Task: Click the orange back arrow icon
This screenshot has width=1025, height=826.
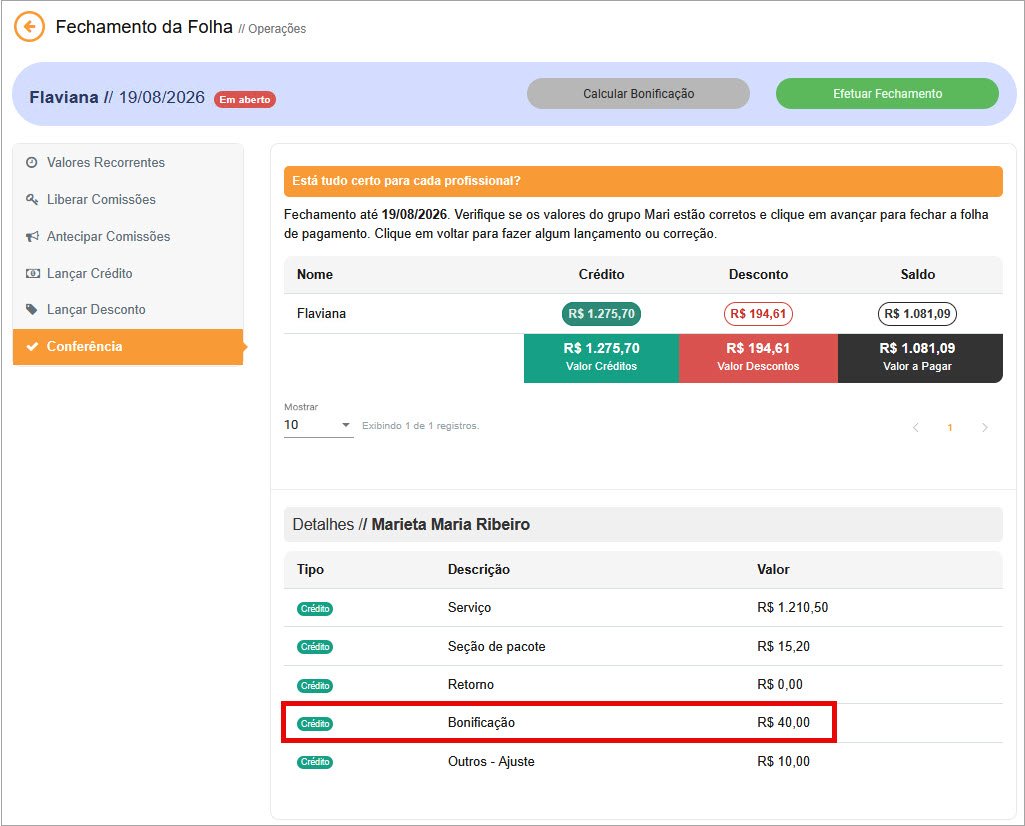Action: (x=29, y=27)
